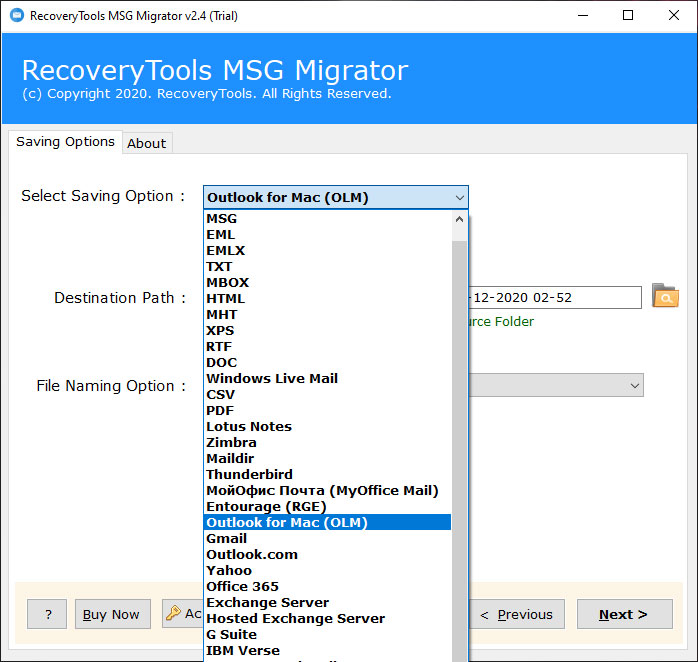
Task: Select Thunderbird option
Action: pyautogui.click(x=327, y=475)
